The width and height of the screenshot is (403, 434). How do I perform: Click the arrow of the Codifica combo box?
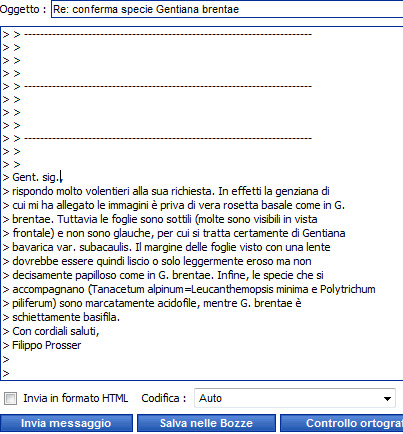click(x=387, y=398)
